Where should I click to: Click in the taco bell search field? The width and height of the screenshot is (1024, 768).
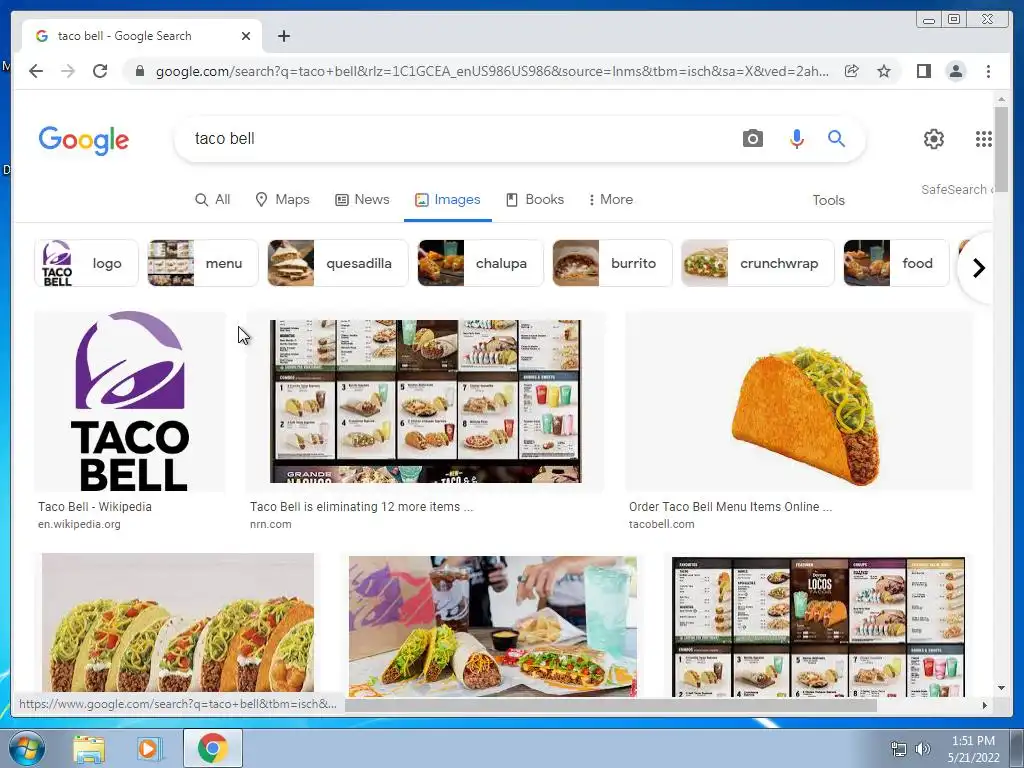pos(457,138)
